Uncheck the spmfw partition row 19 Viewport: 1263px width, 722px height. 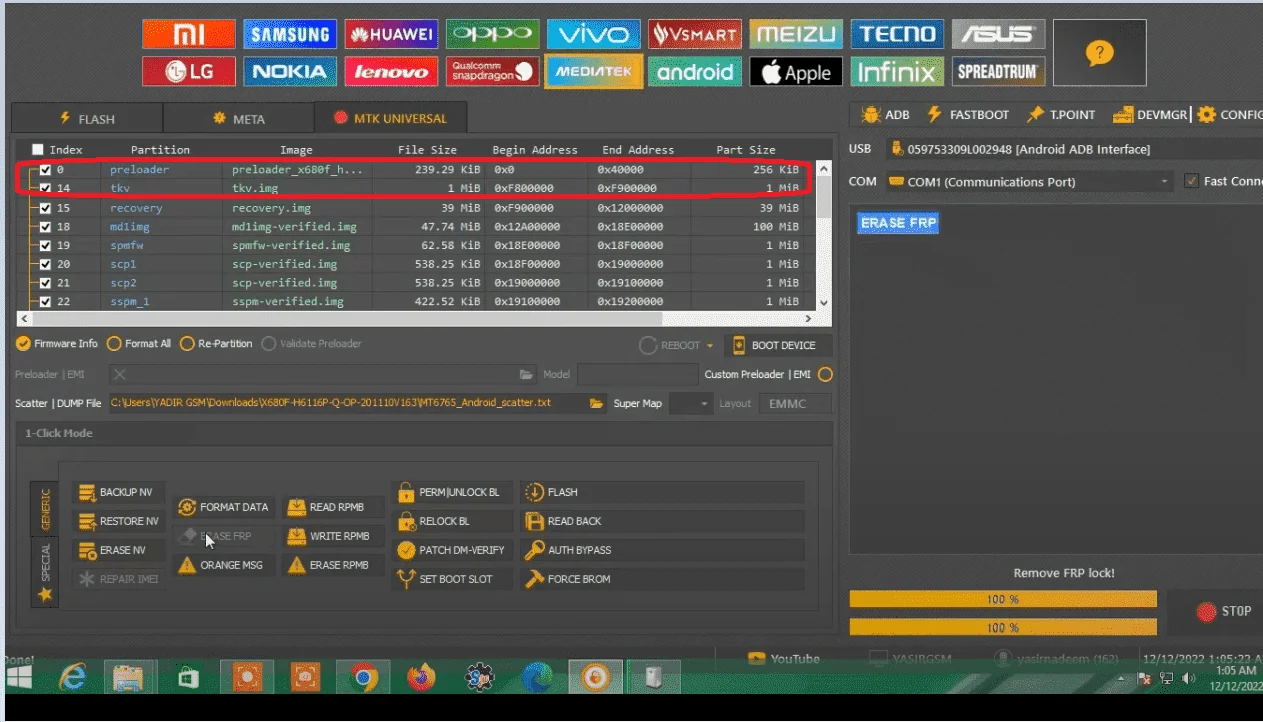point(45,245)
